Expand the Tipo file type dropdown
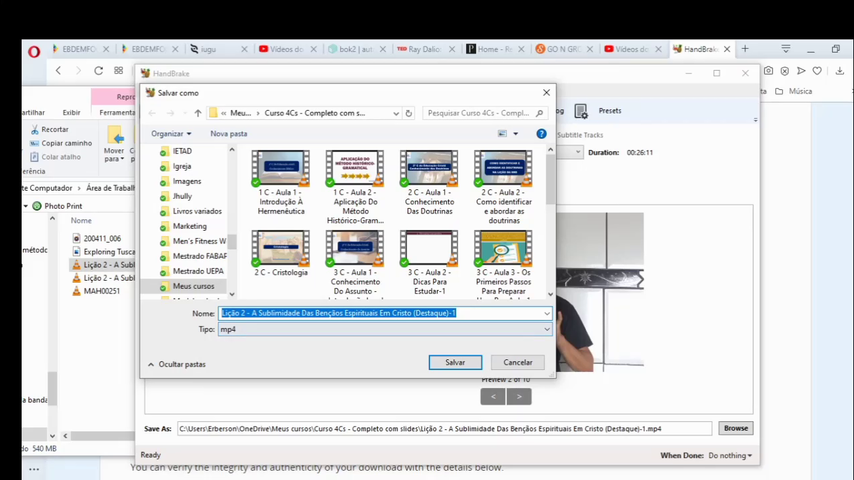 546,329
